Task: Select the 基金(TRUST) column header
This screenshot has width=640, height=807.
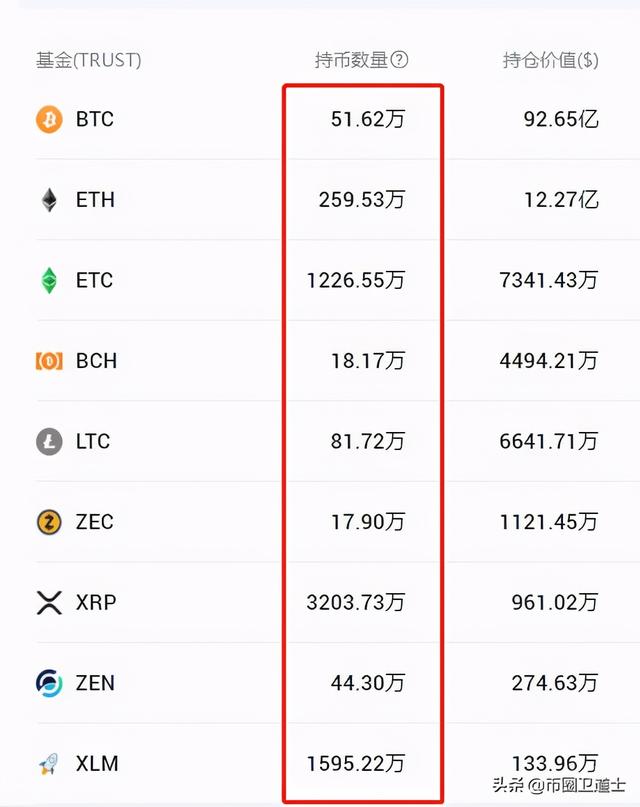Action: pos(89,60)
